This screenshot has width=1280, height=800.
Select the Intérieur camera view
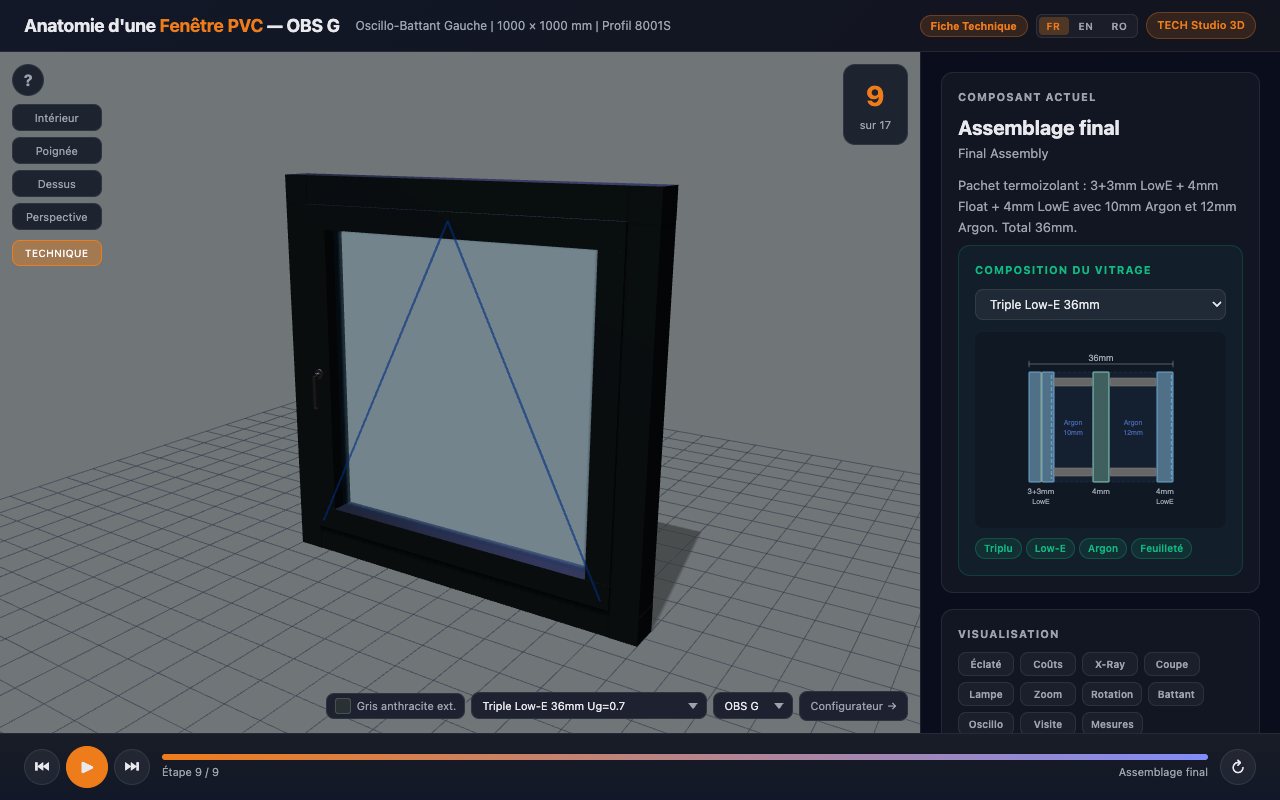pos(57,118)
